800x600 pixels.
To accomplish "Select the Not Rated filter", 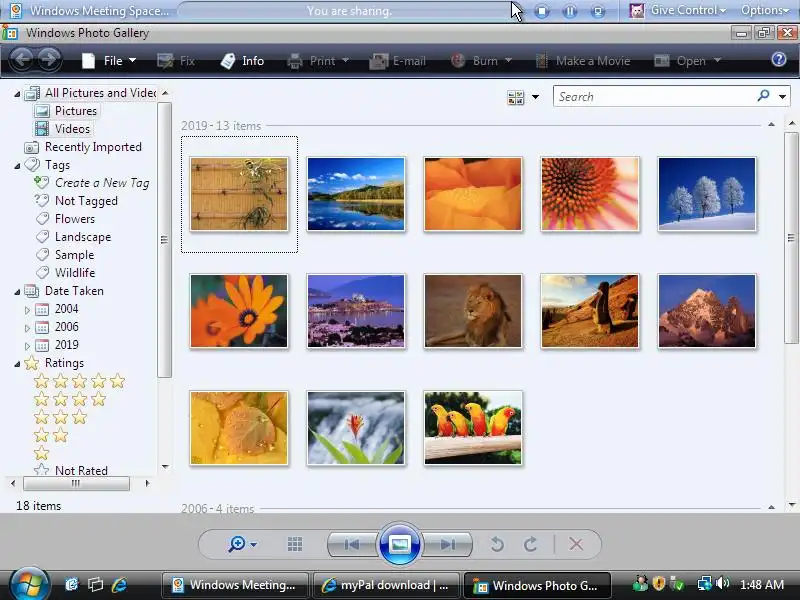I will pos(71,470).
